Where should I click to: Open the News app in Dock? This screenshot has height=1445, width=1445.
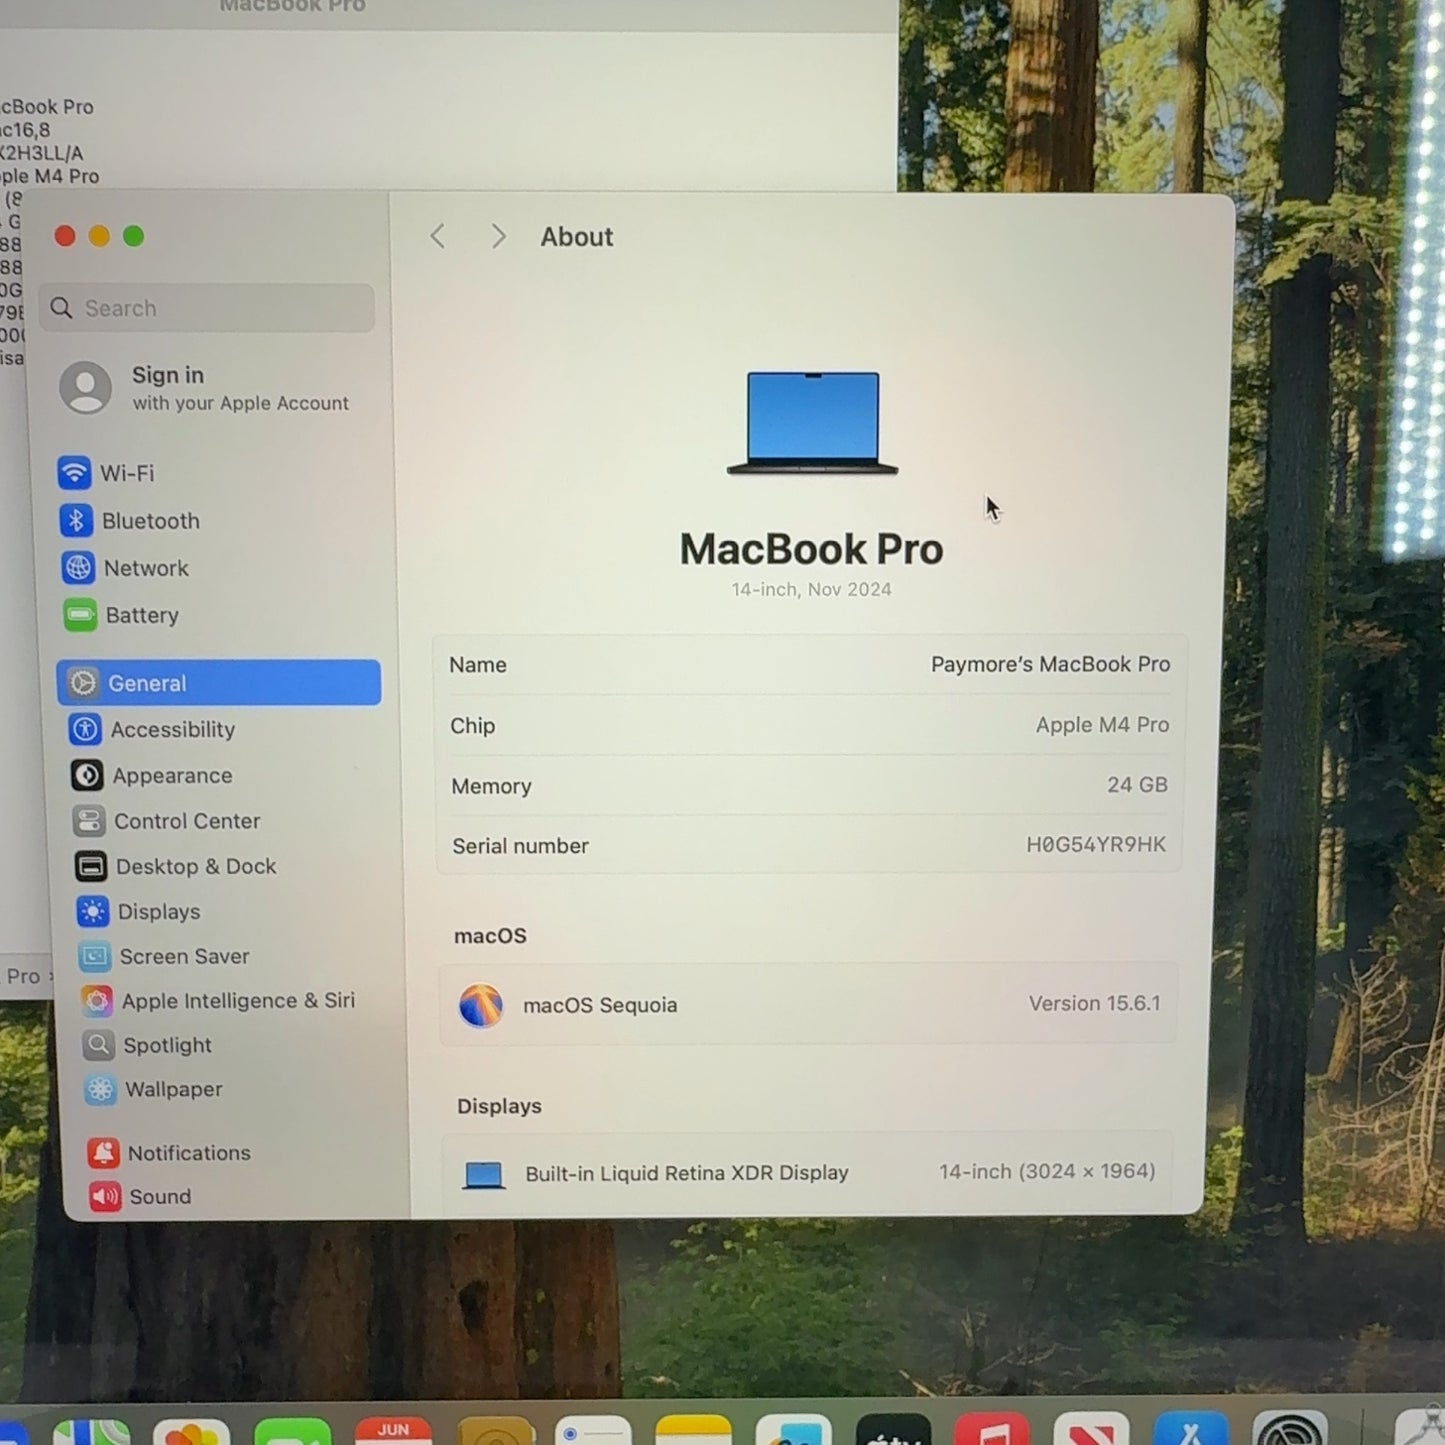click(x=1091, y=1430)
